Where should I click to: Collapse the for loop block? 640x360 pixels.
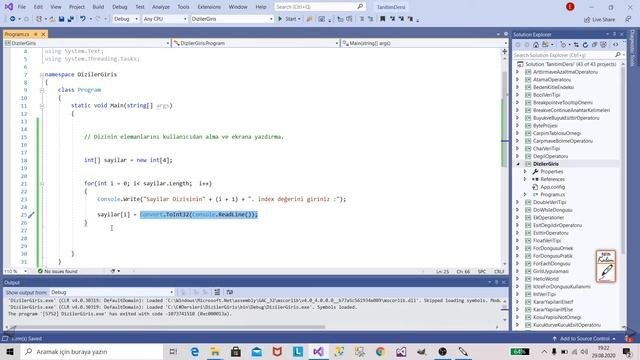(x=42, y=184)
